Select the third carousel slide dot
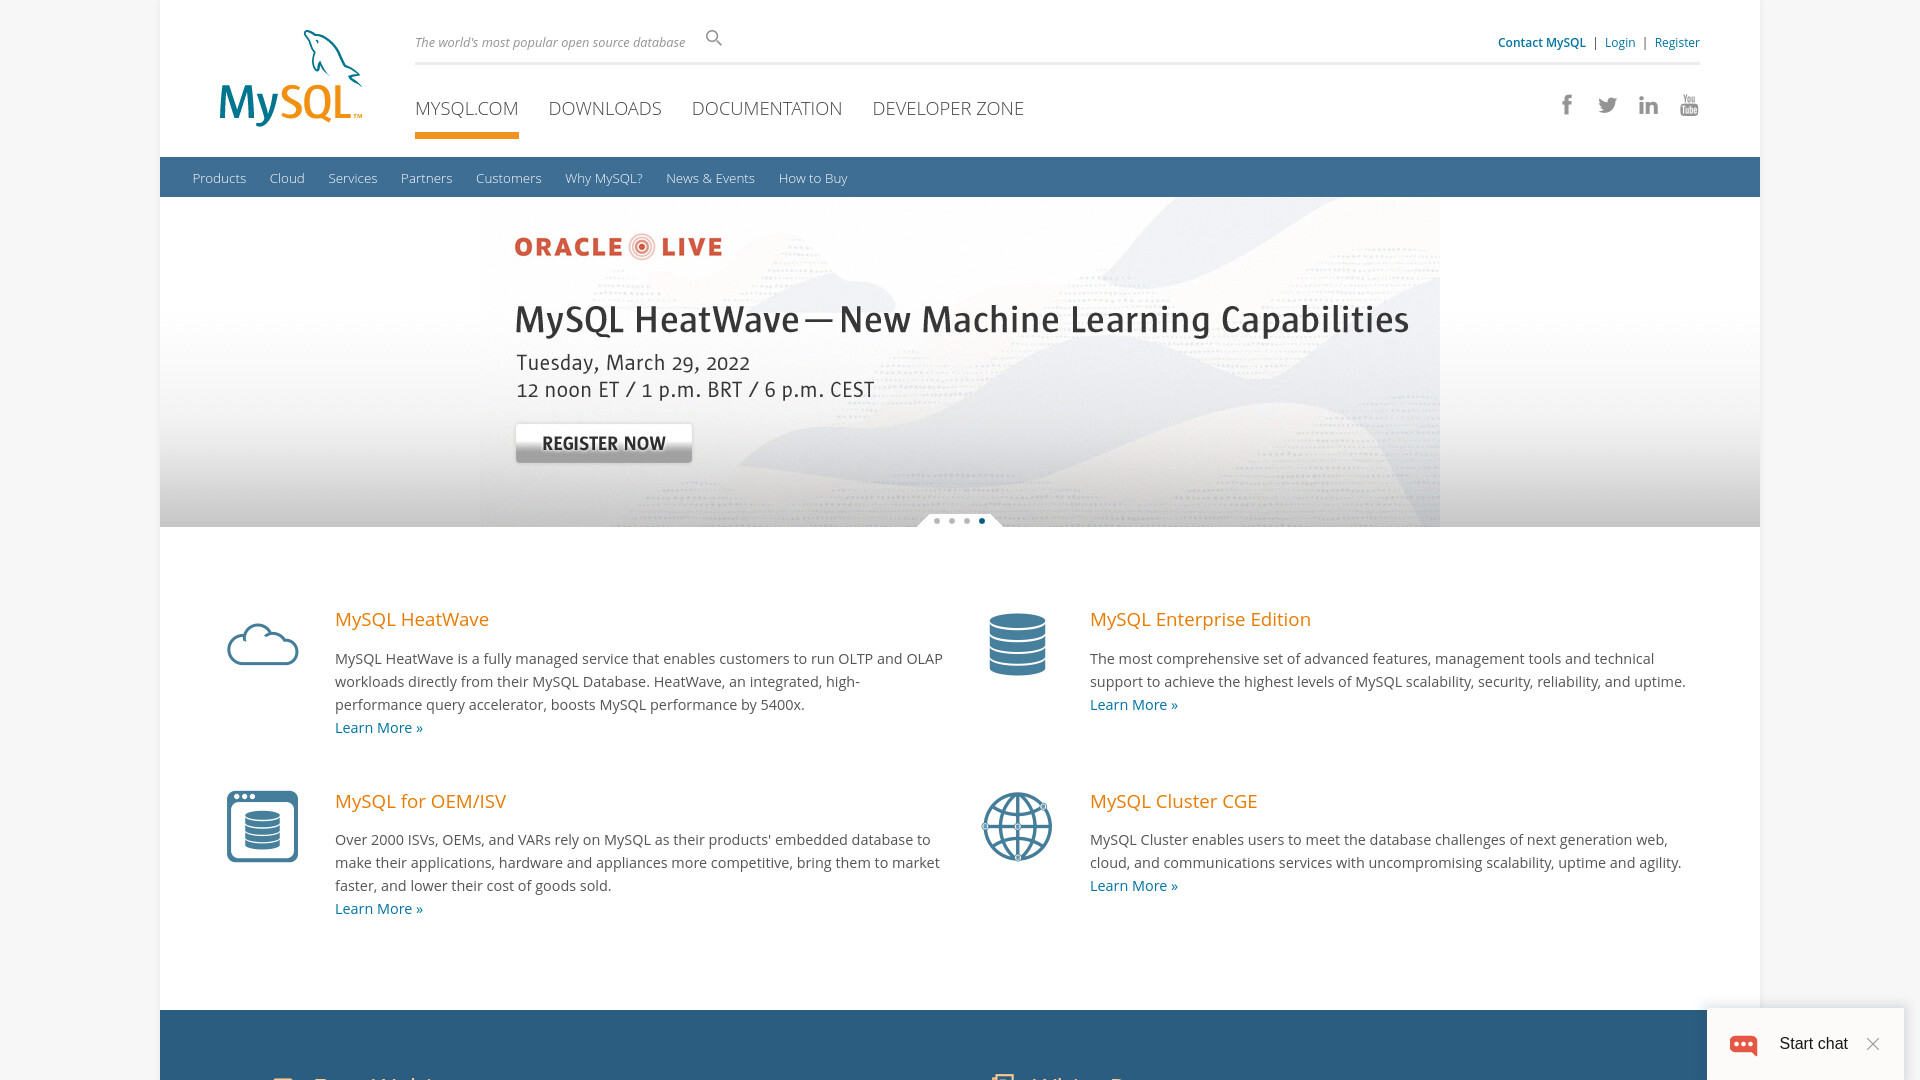 tap(967, 521)
